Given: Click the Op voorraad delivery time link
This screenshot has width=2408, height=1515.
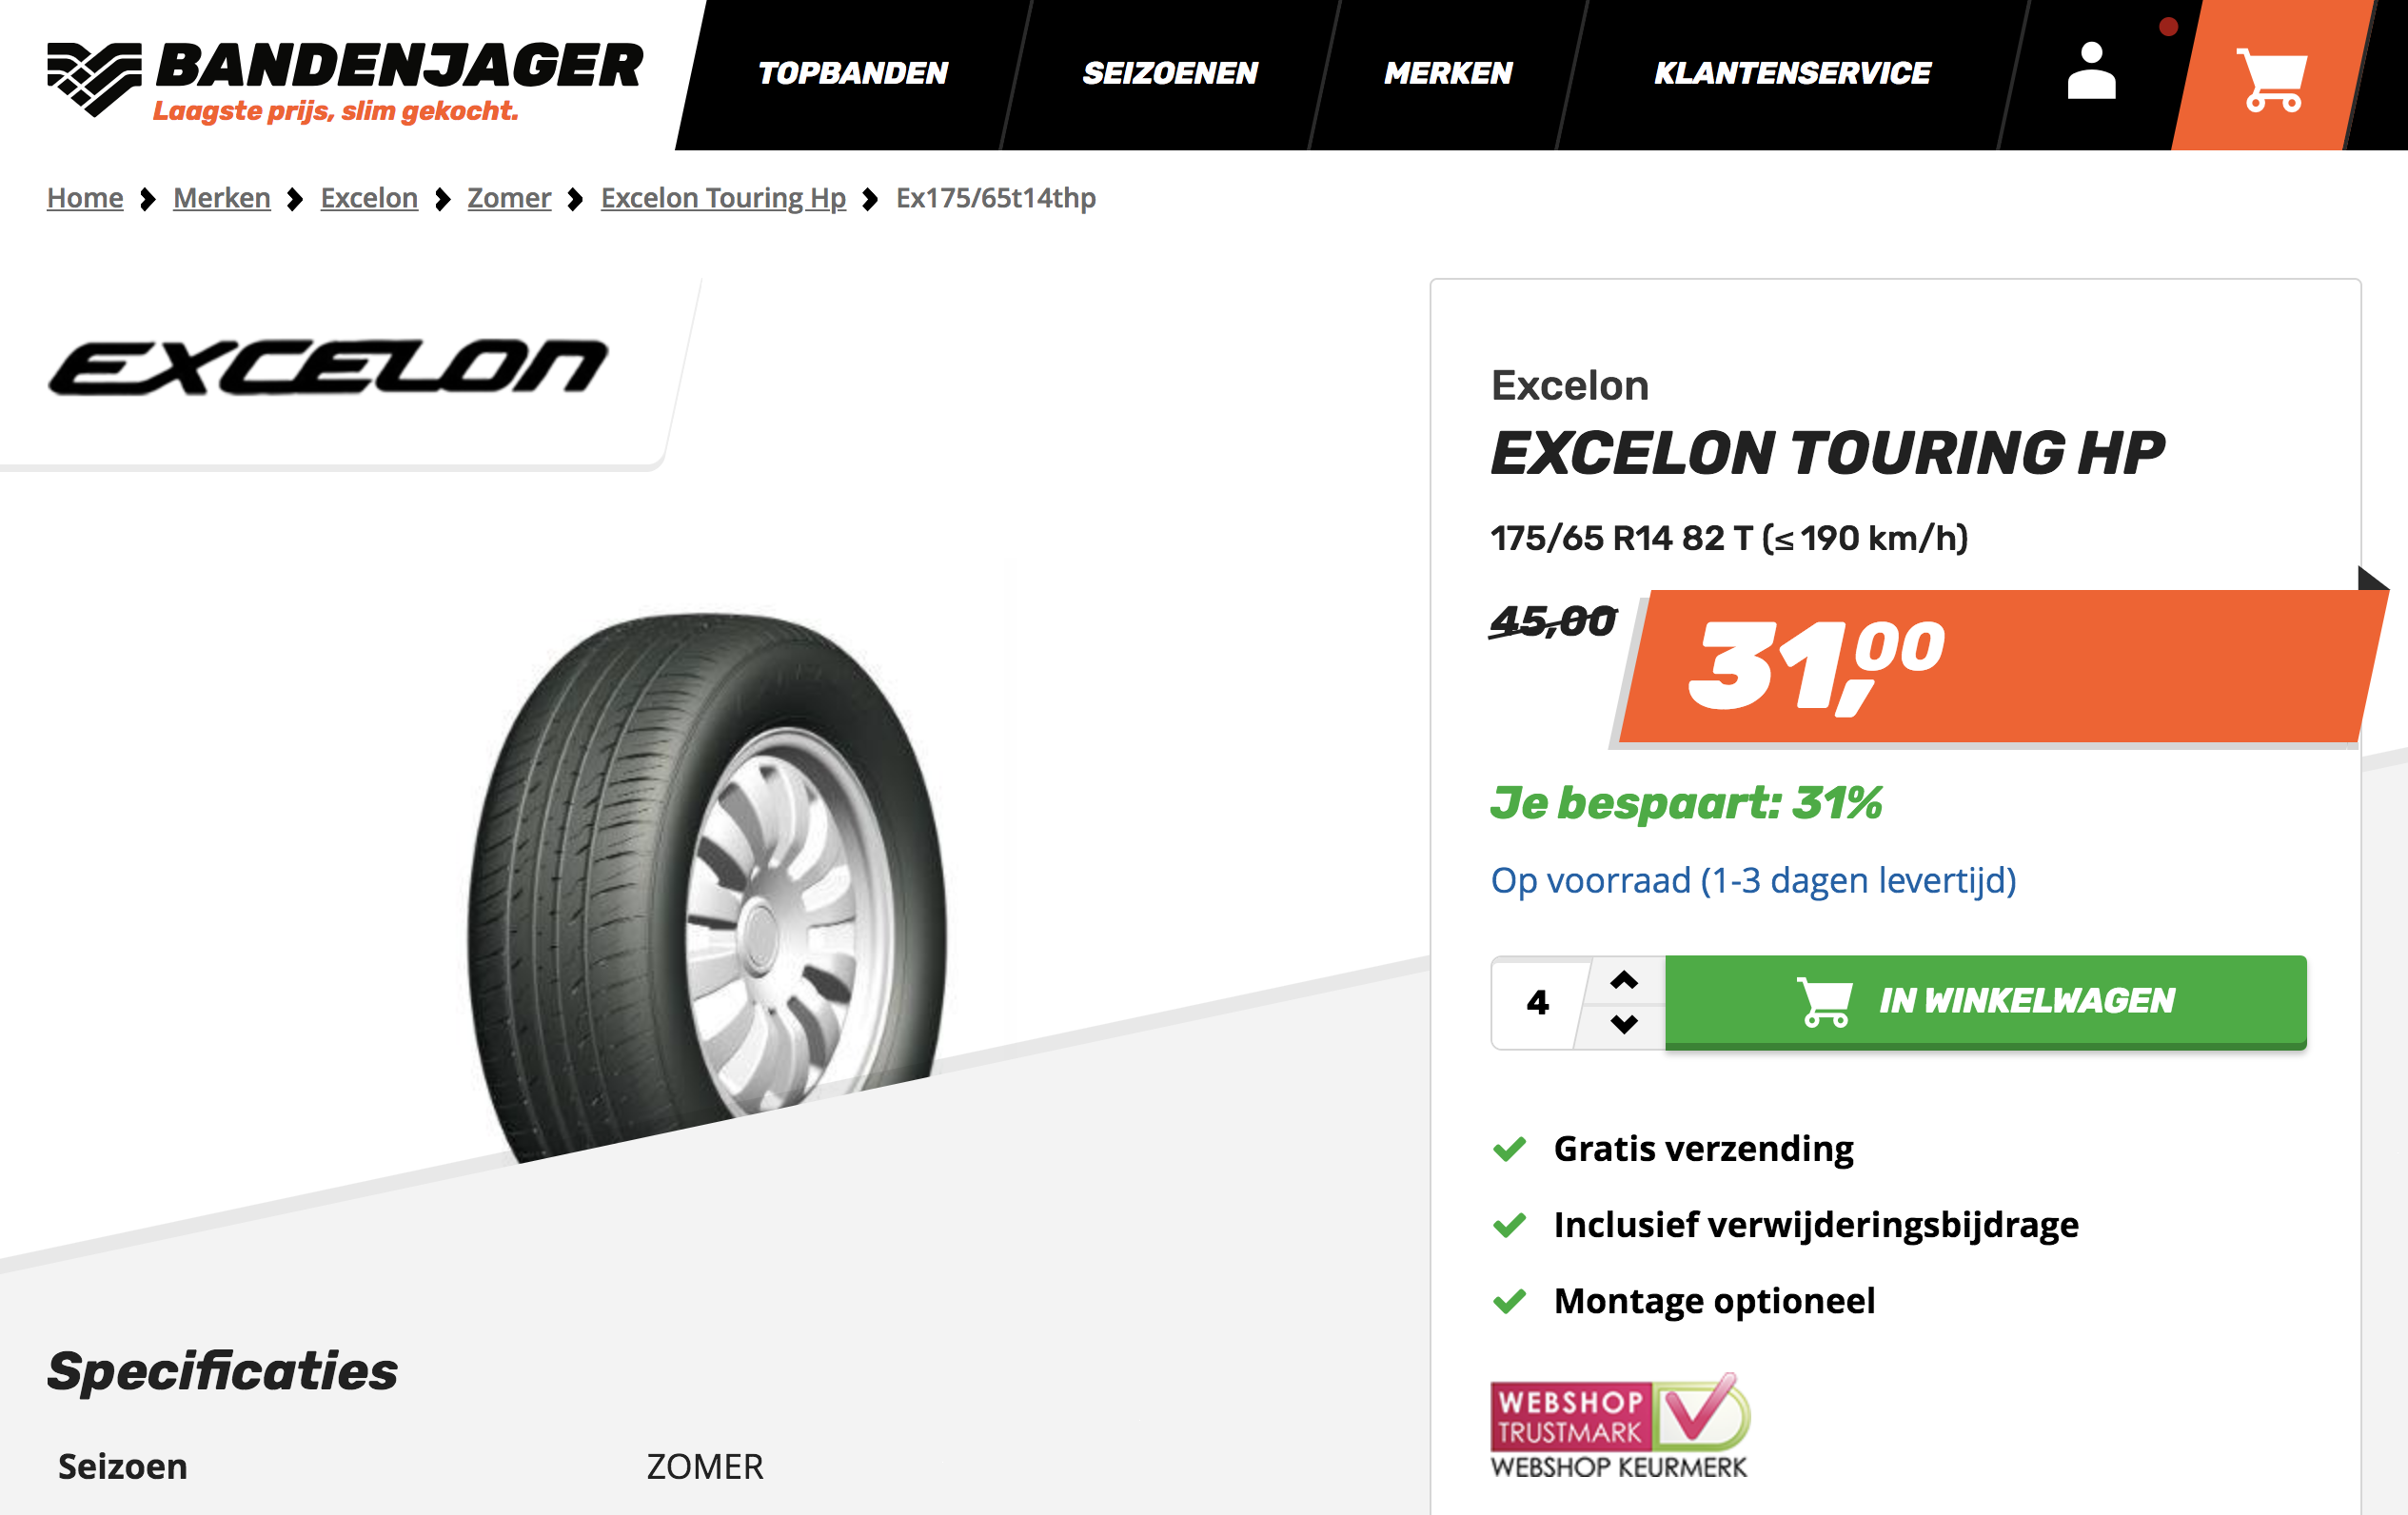Looking at the screenshot, I should tap(1753, 880).
